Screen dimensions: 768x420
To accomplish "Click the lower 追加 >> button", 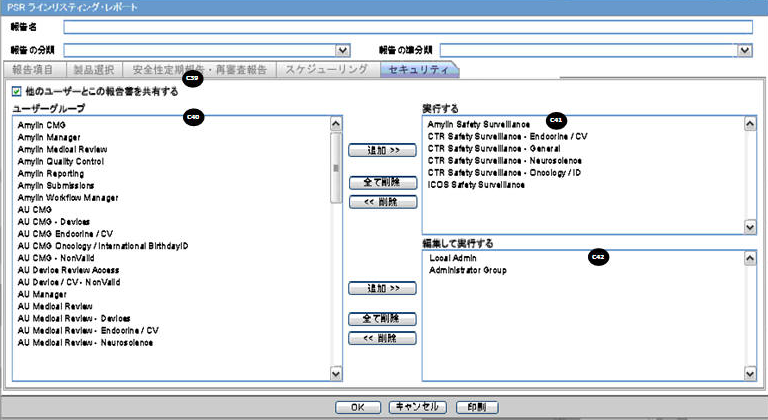I will coord(383,288).
